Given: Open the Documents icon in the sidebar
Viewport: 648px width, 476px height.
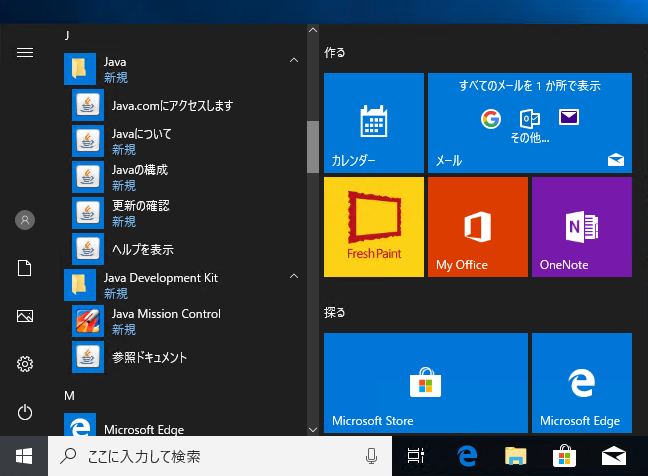Looking at the screenshot, I should (x=25, y=268).
